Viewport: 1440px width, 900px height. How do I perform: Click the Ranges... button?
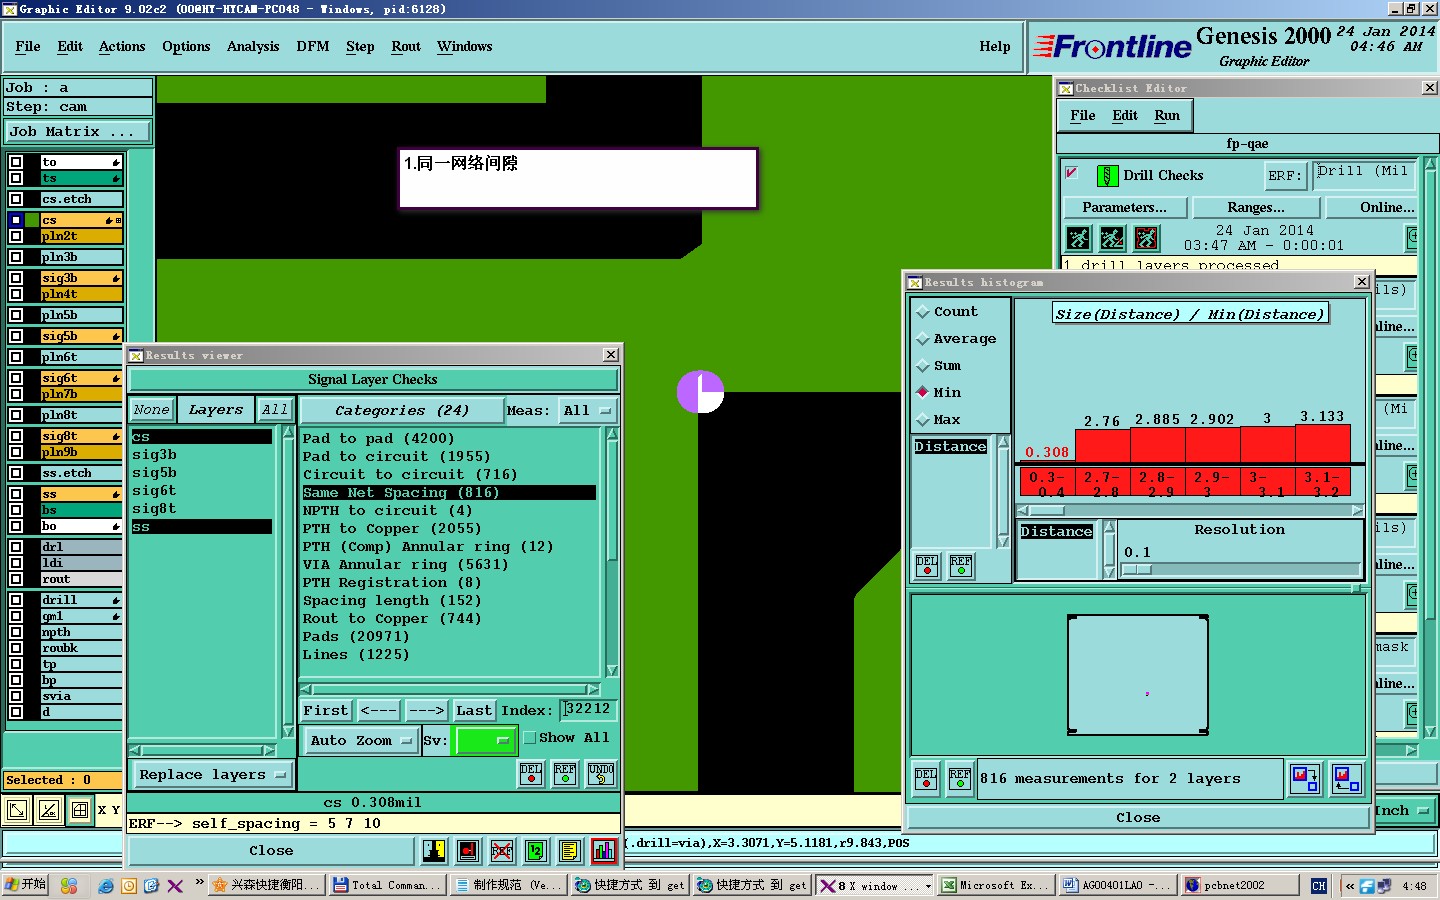coord(1256,207)
